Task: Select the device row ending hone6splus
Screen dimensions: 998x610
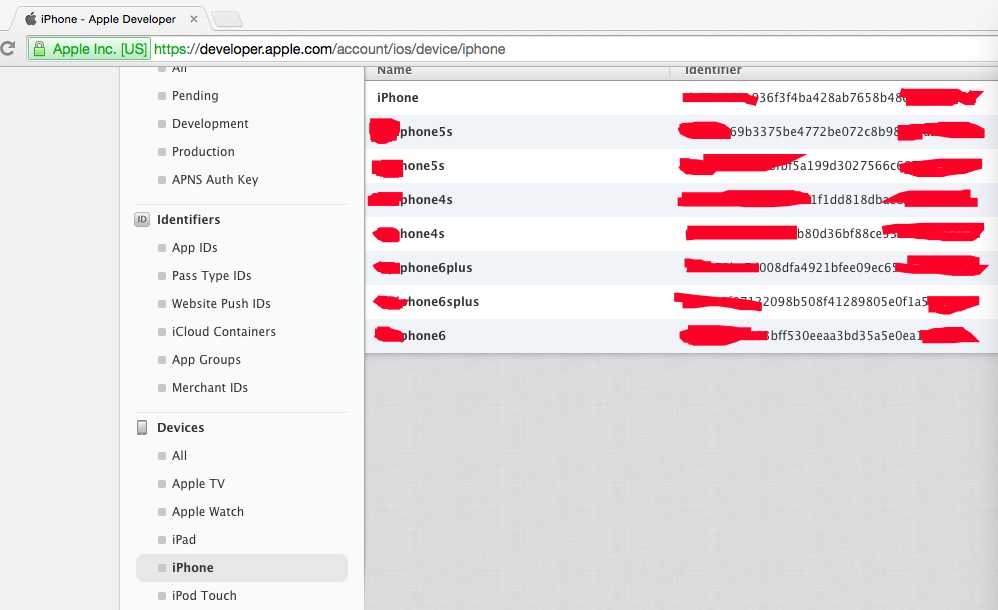Action: click(681, 302)
